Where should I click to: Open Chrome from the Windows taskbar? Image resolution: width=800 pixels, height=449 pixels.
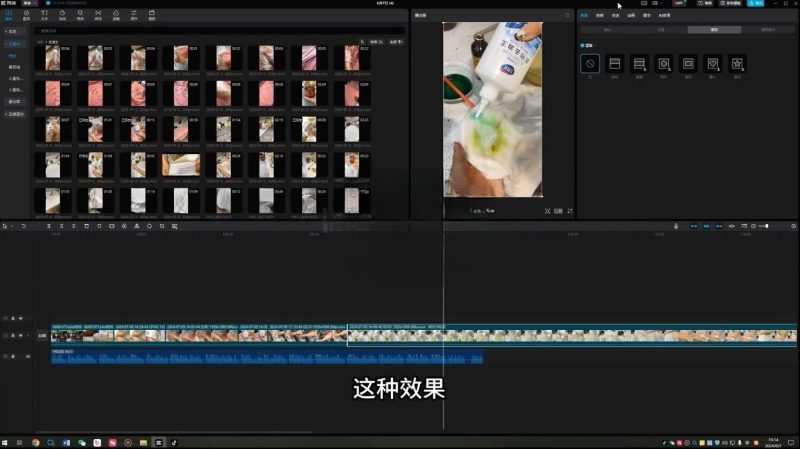click(x=35, y=442)
